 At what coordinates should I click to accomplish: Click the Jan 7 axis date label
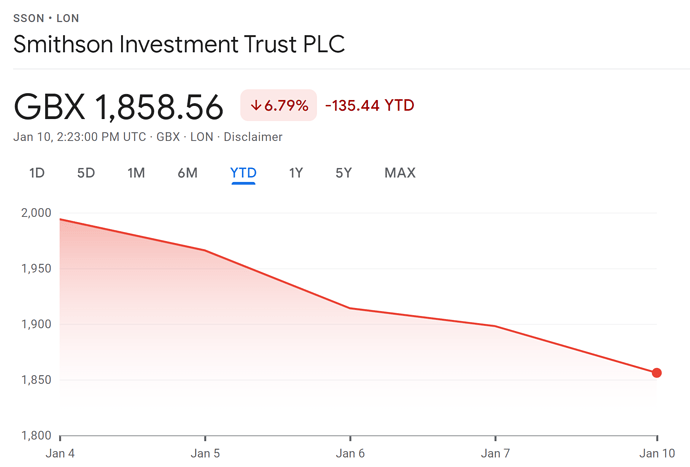[x=496, y=455]
